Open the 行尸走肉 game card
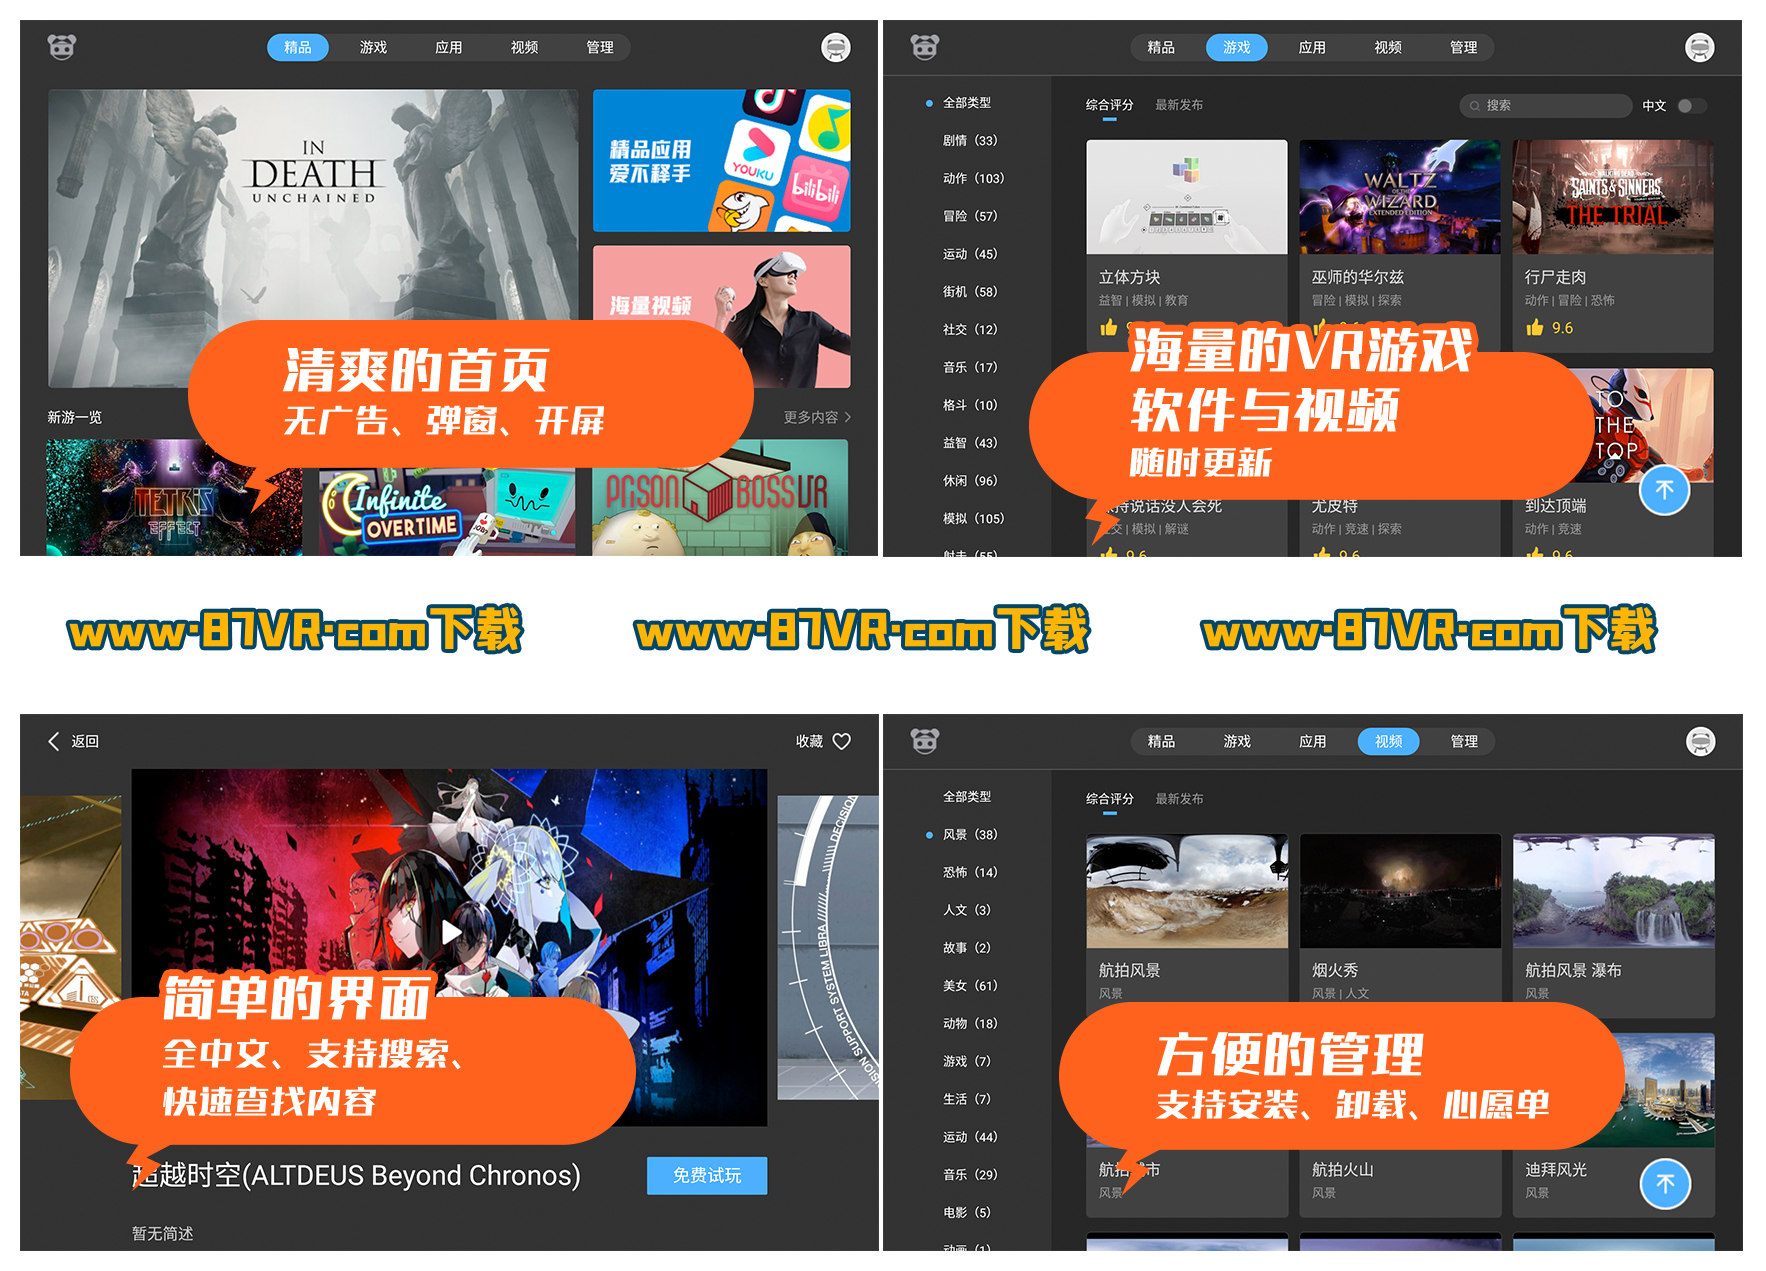The width and height of the screenshot is (1766, 1271). tap(1613, 246)
